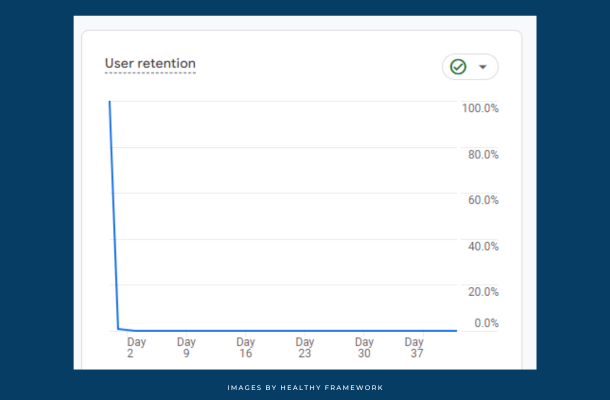Click the 100.0% y-axis label
This screenshot has height=400, width=610.
(480, 108)
